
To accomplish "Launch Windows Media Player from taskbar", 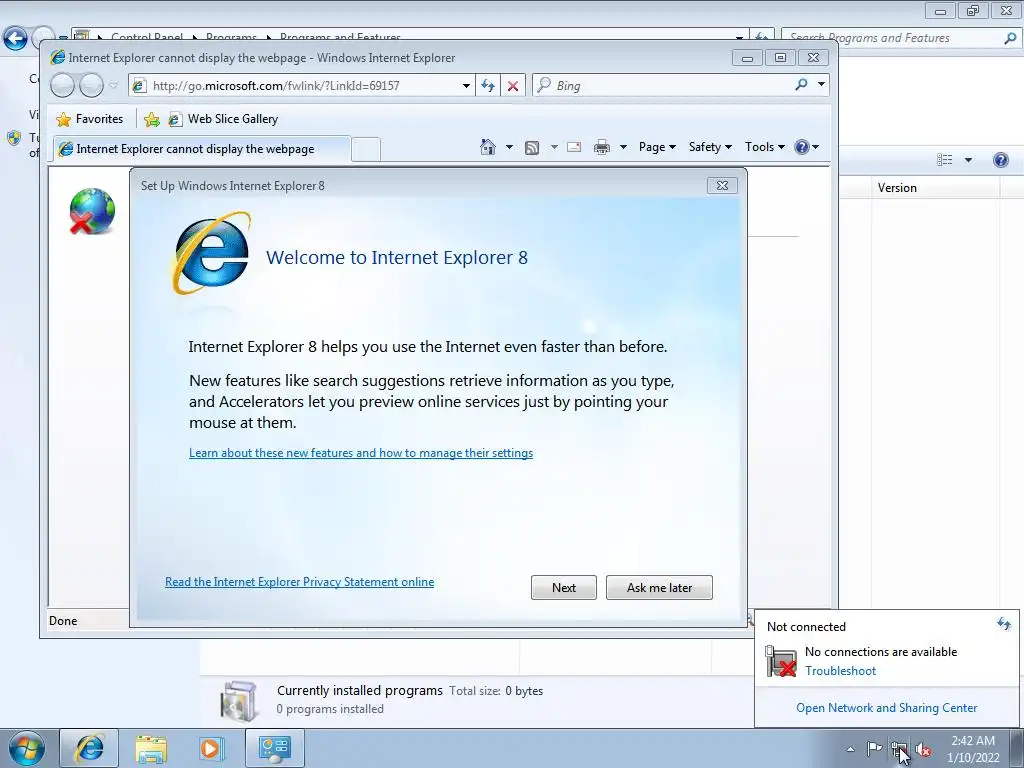I will pos(211,749).
